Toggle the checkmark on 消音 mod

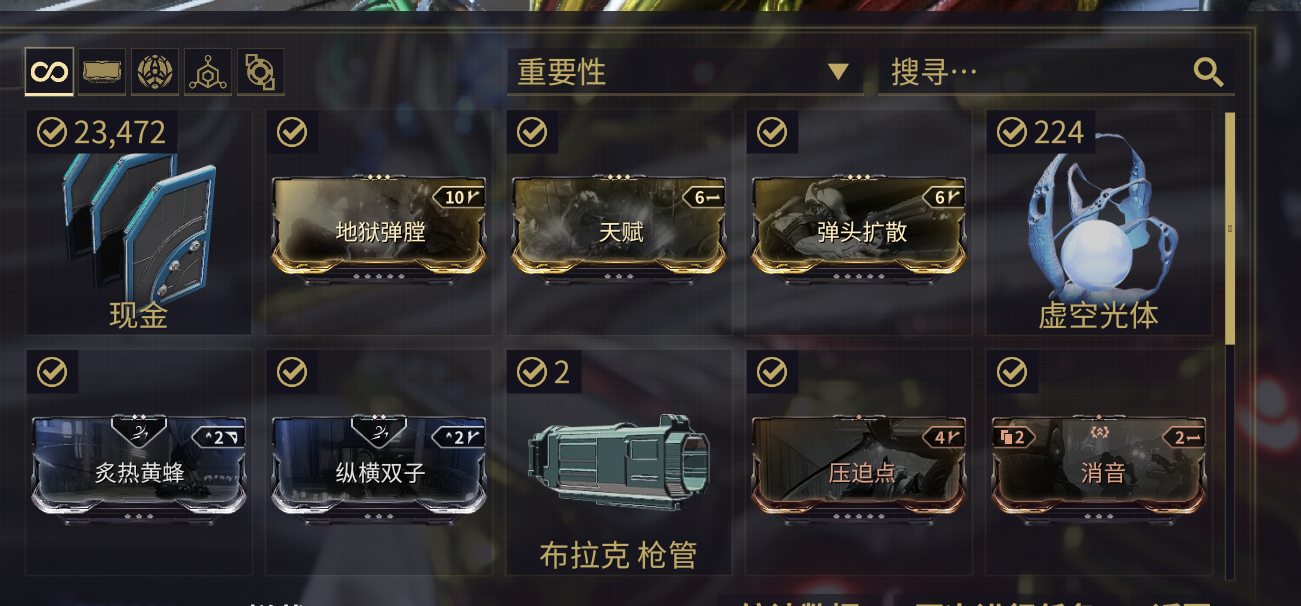coord(1012,372)
